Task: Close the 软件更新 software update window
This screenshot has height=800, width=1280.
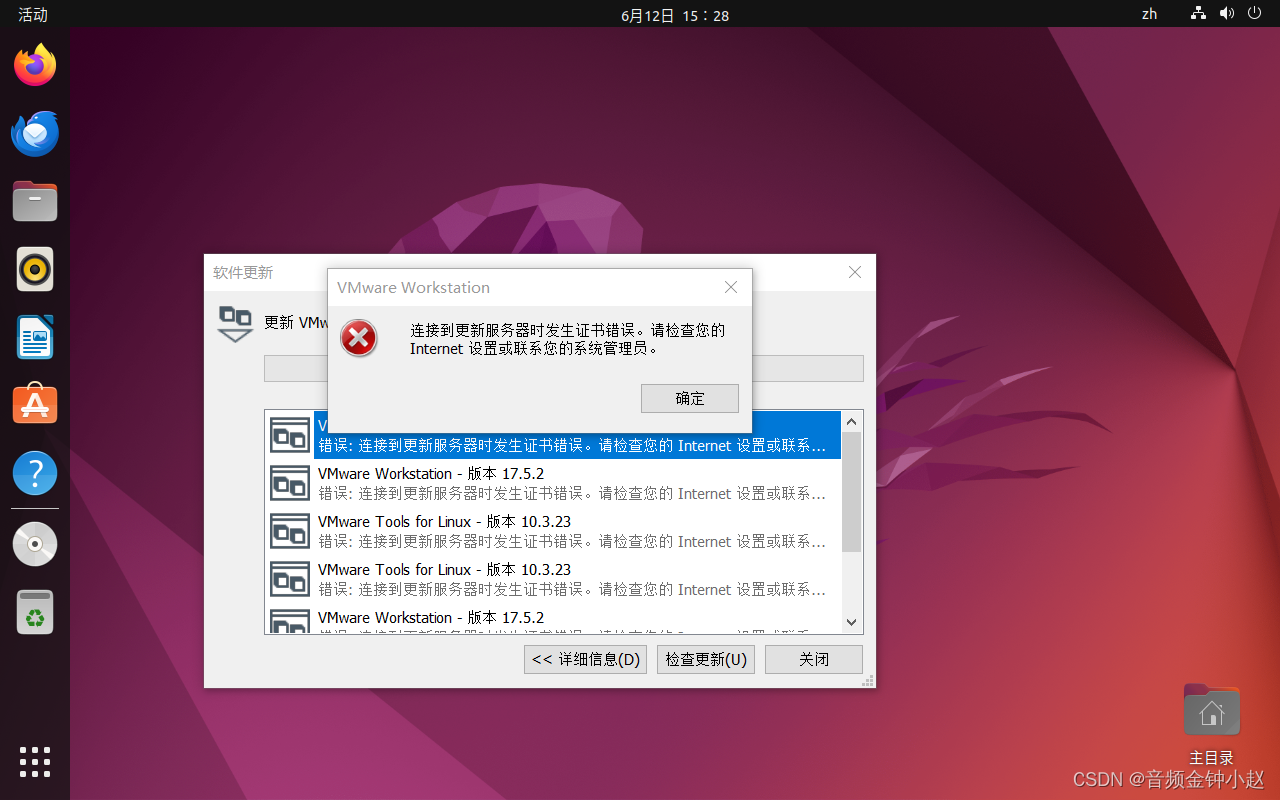Action: (855, 272)
